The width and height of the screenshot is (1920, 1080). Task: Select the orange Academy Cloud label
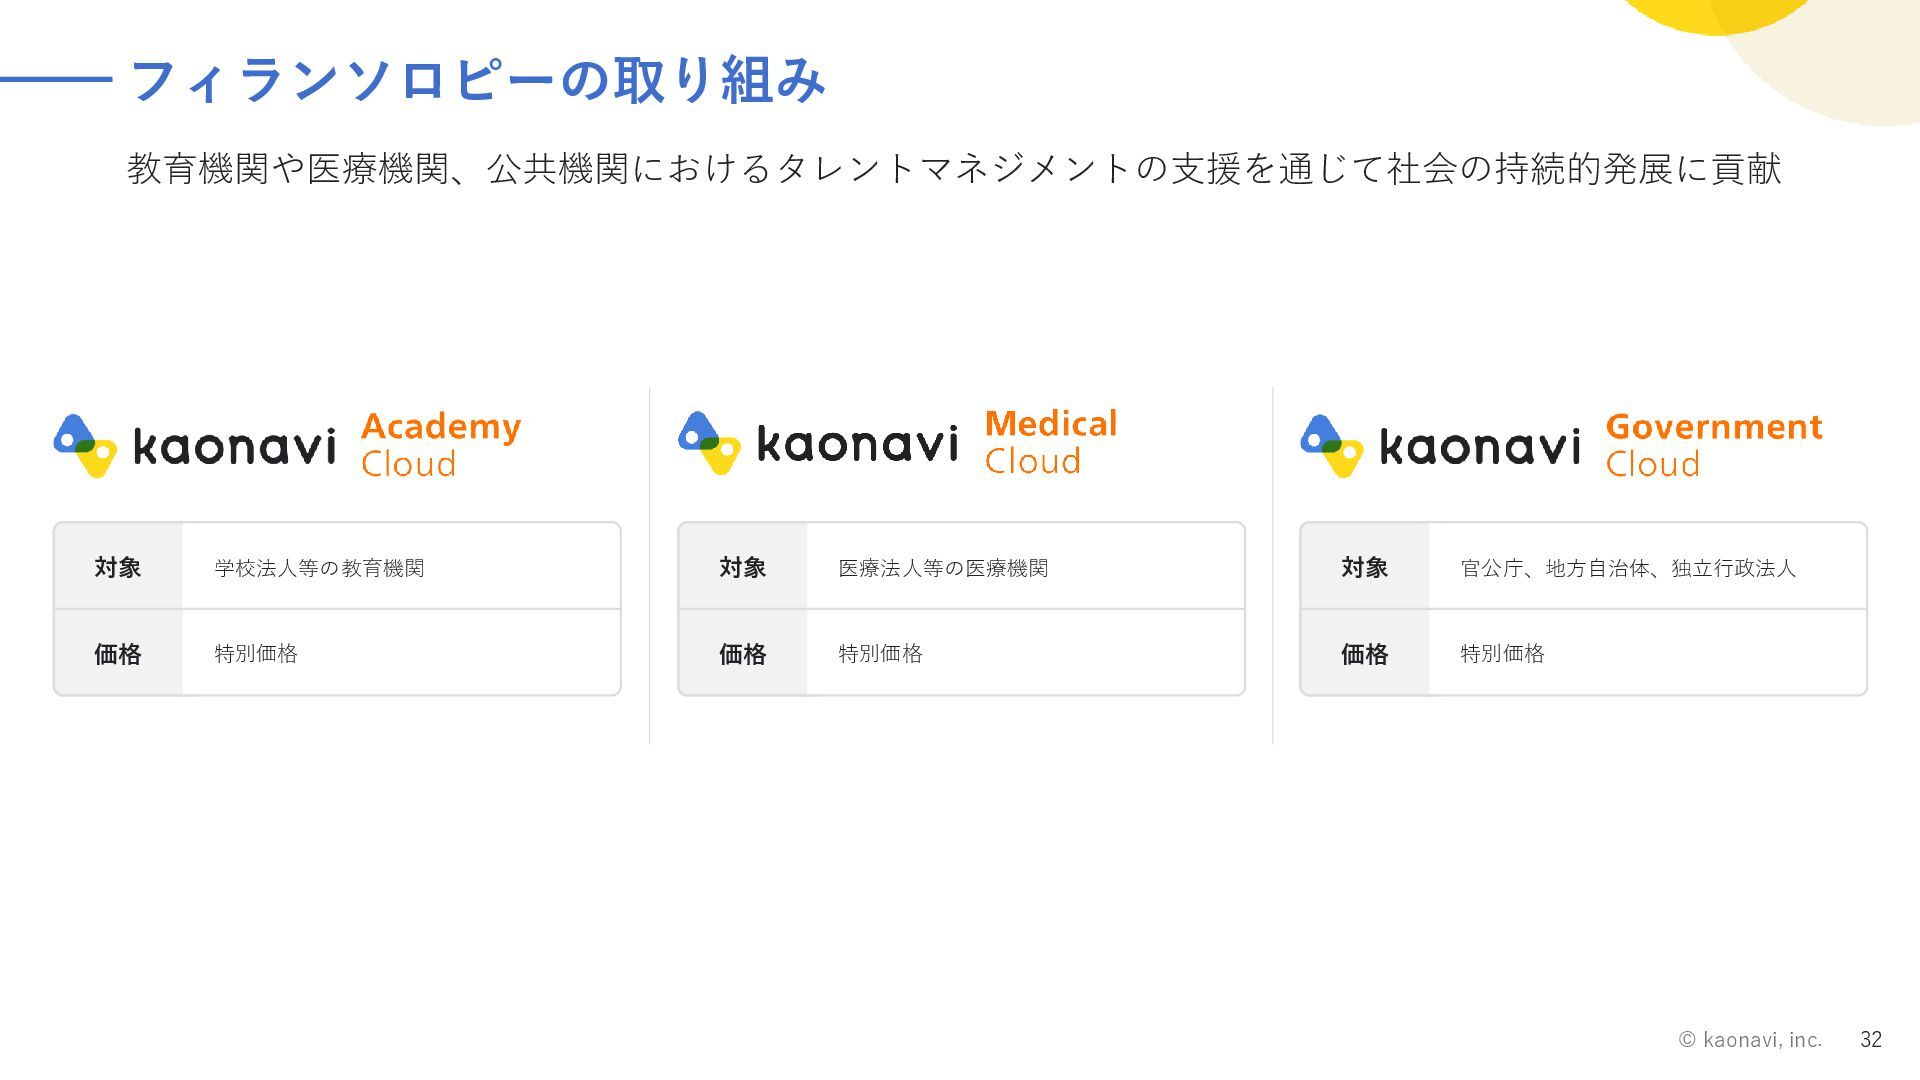point(441,445)
